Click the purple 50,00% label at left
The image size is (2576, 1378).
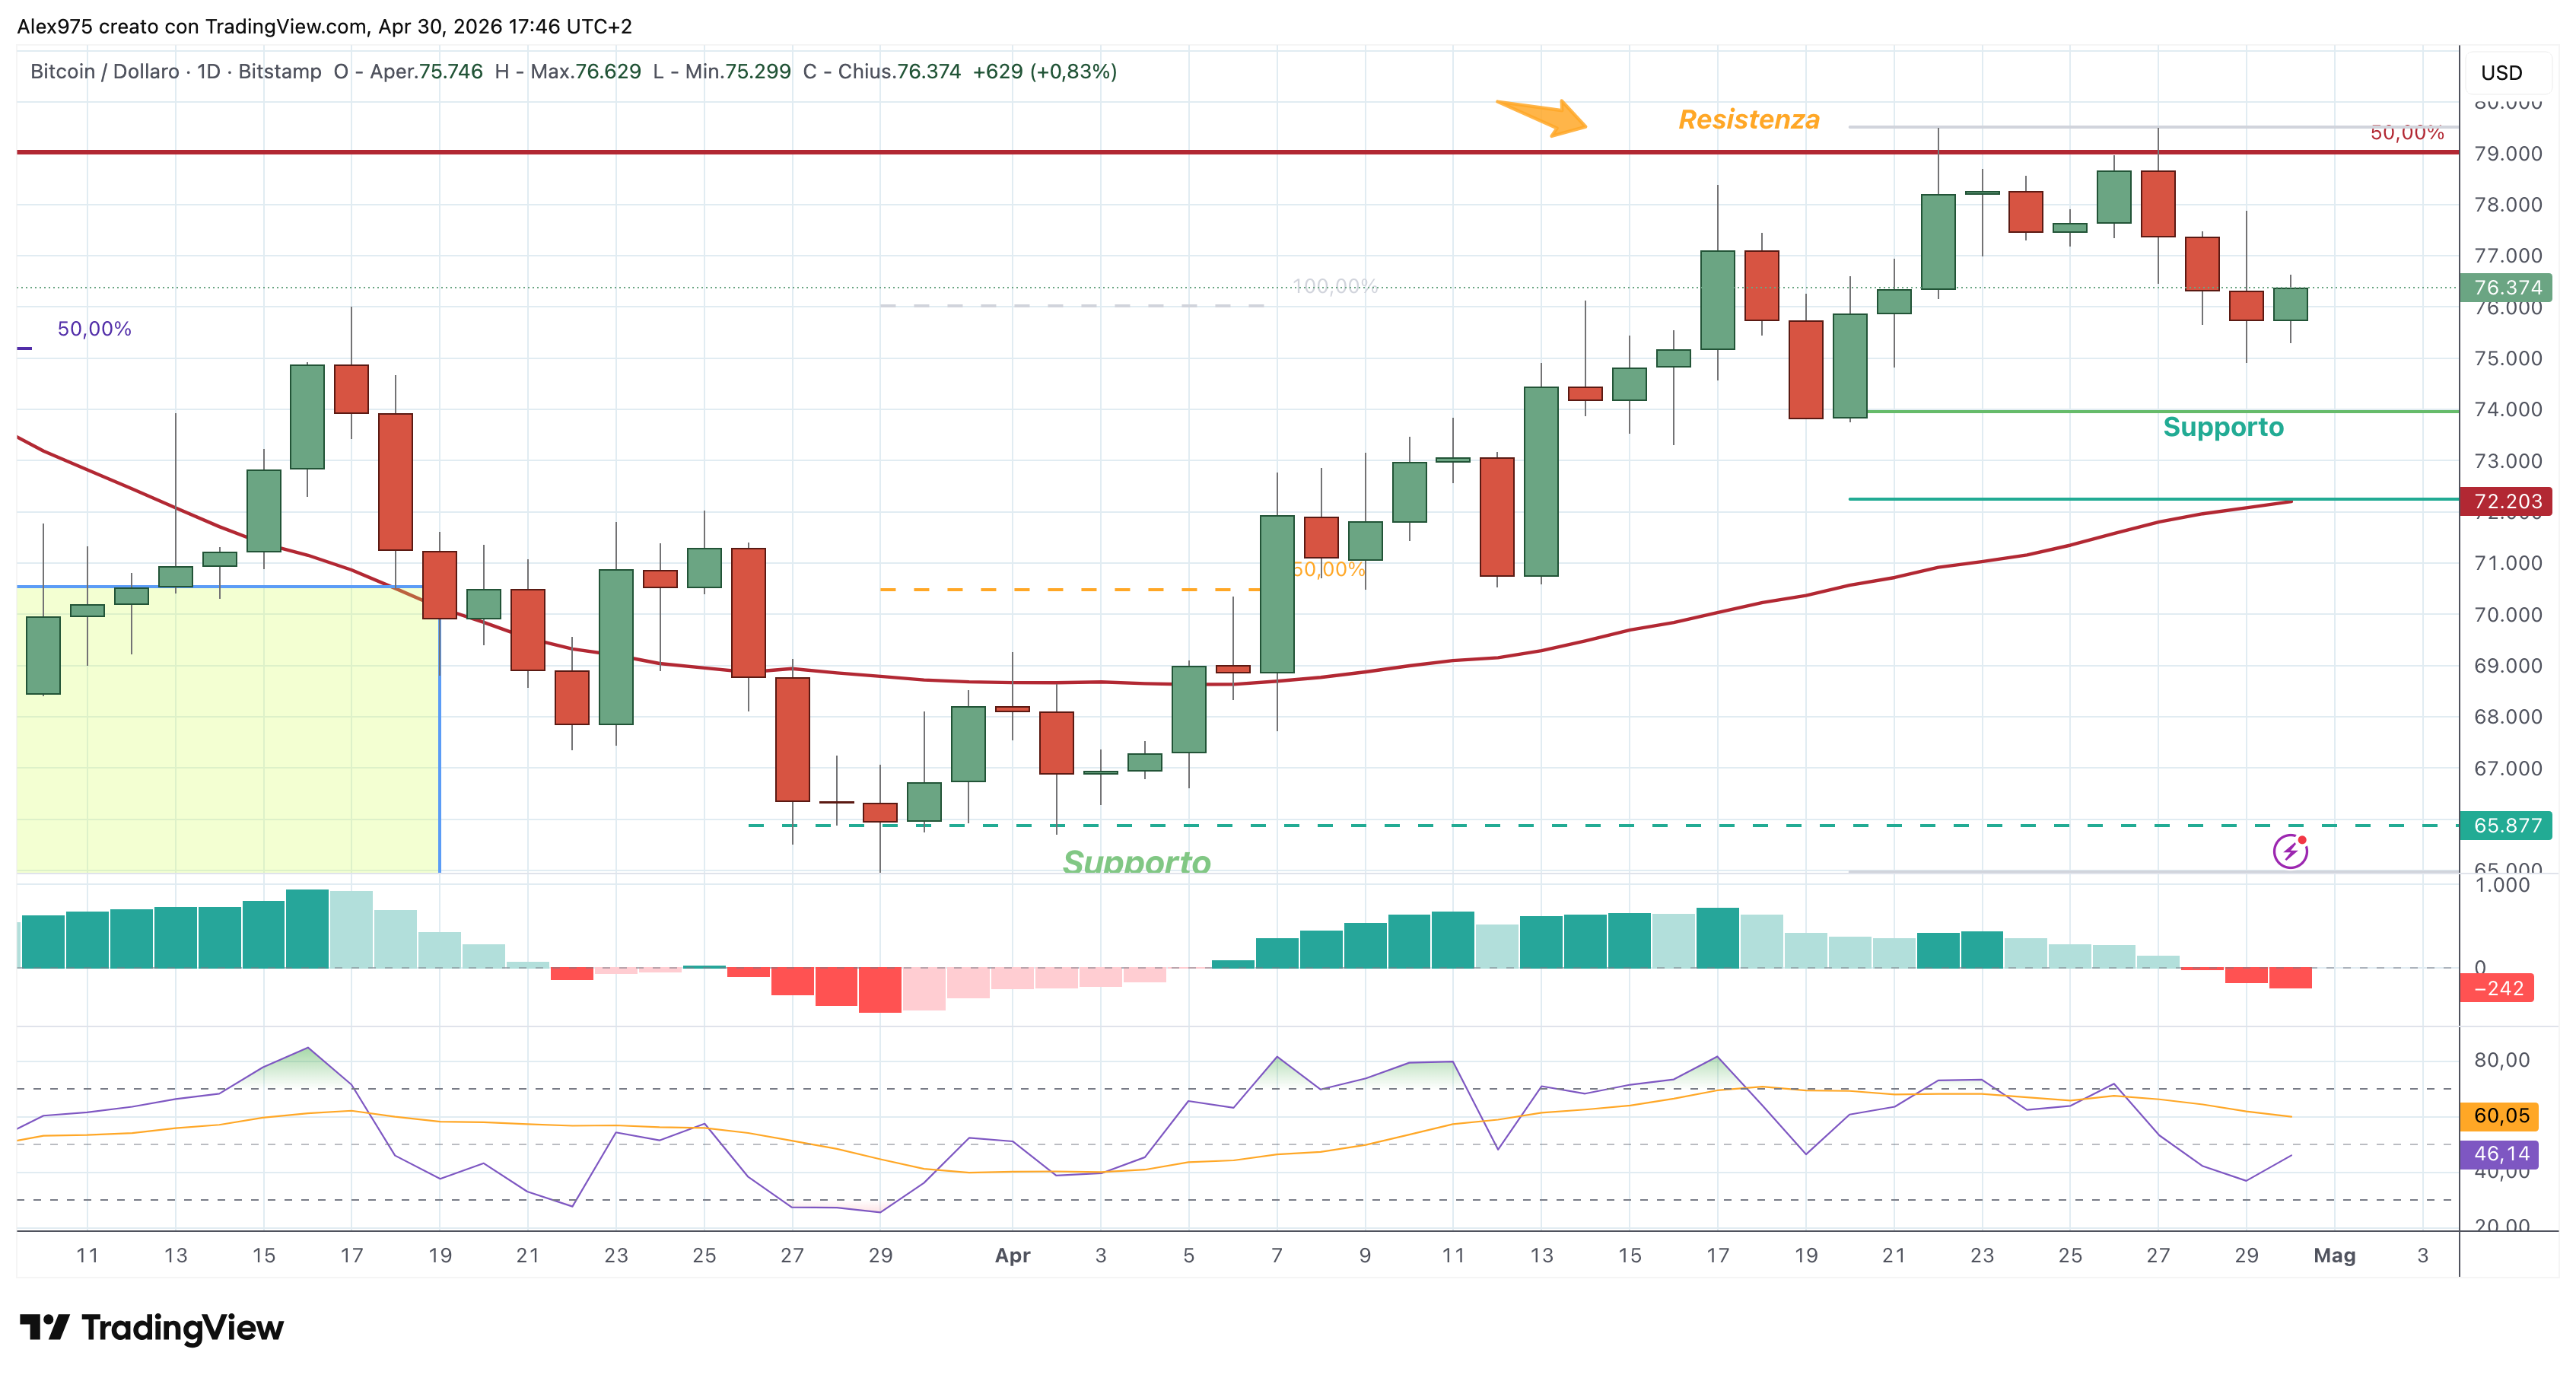[x=94, y=329]
